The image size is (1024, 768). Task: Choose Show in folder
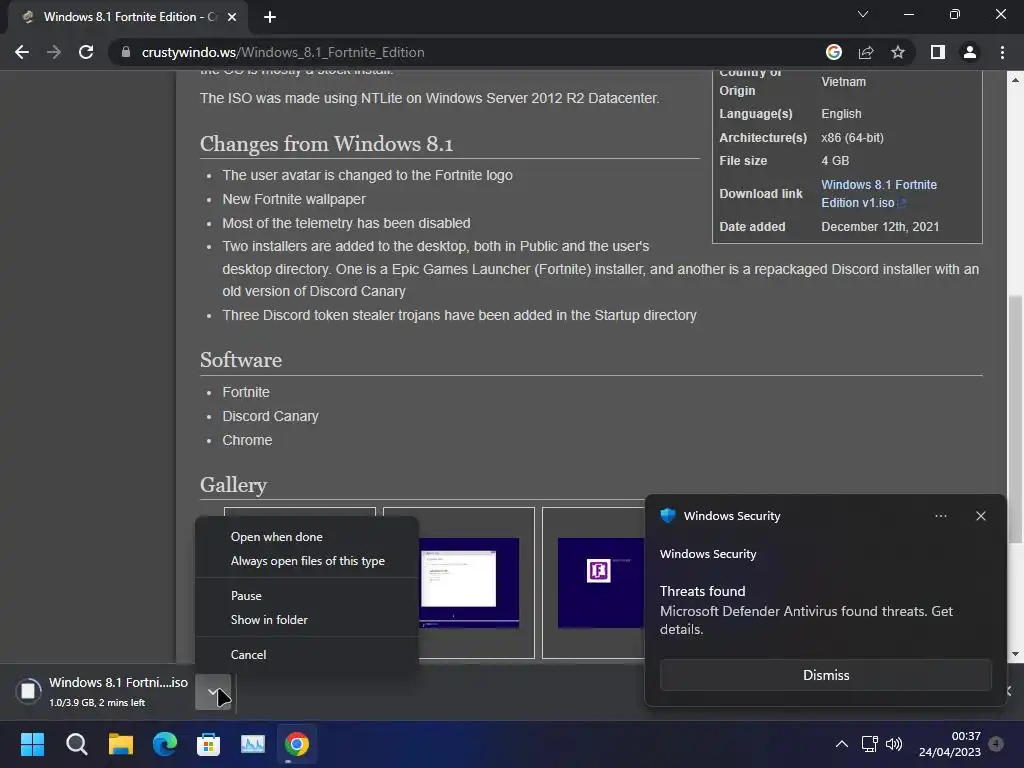[269, 620]
